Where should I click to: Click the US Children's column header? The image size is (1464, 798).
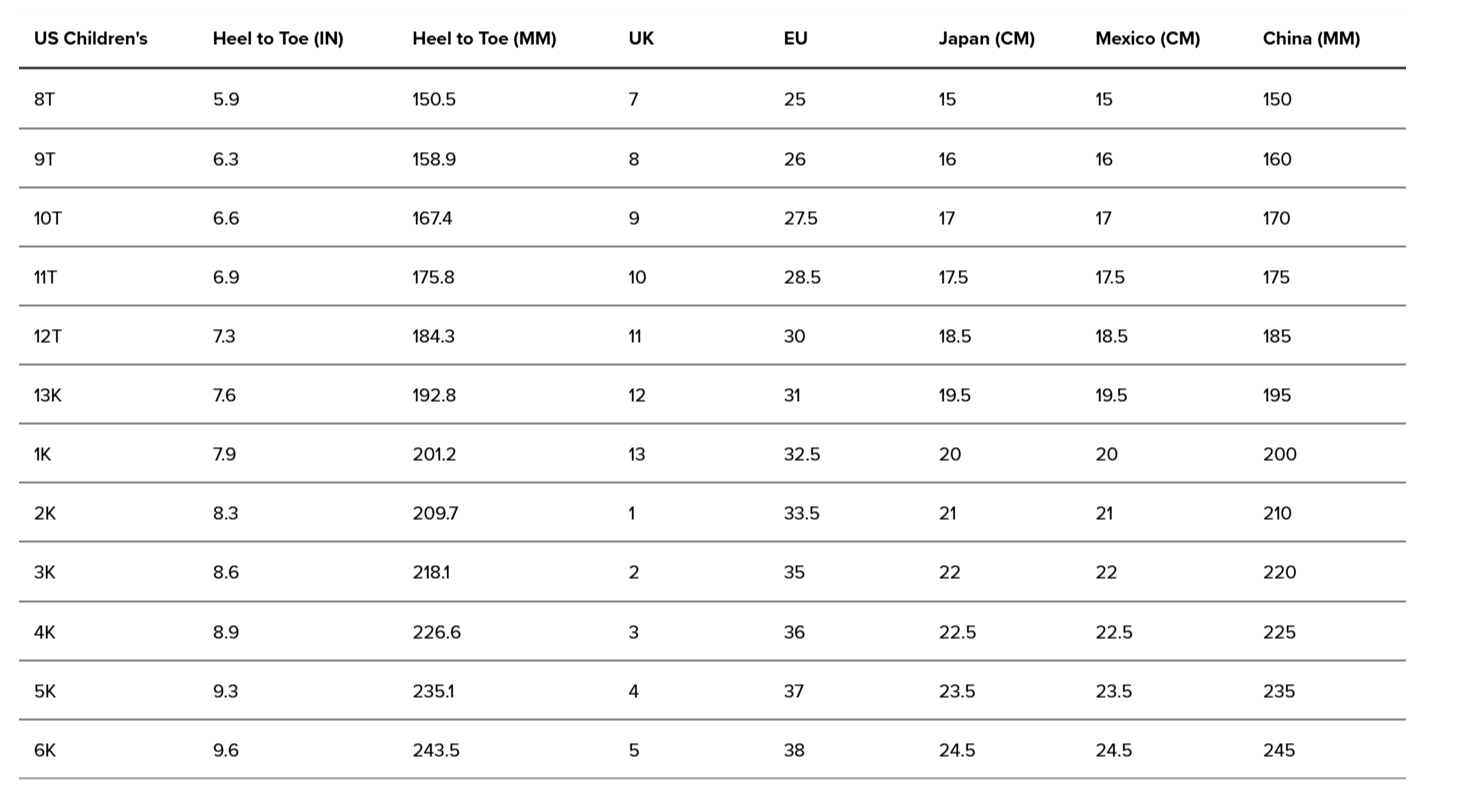[x=90, y=39]
